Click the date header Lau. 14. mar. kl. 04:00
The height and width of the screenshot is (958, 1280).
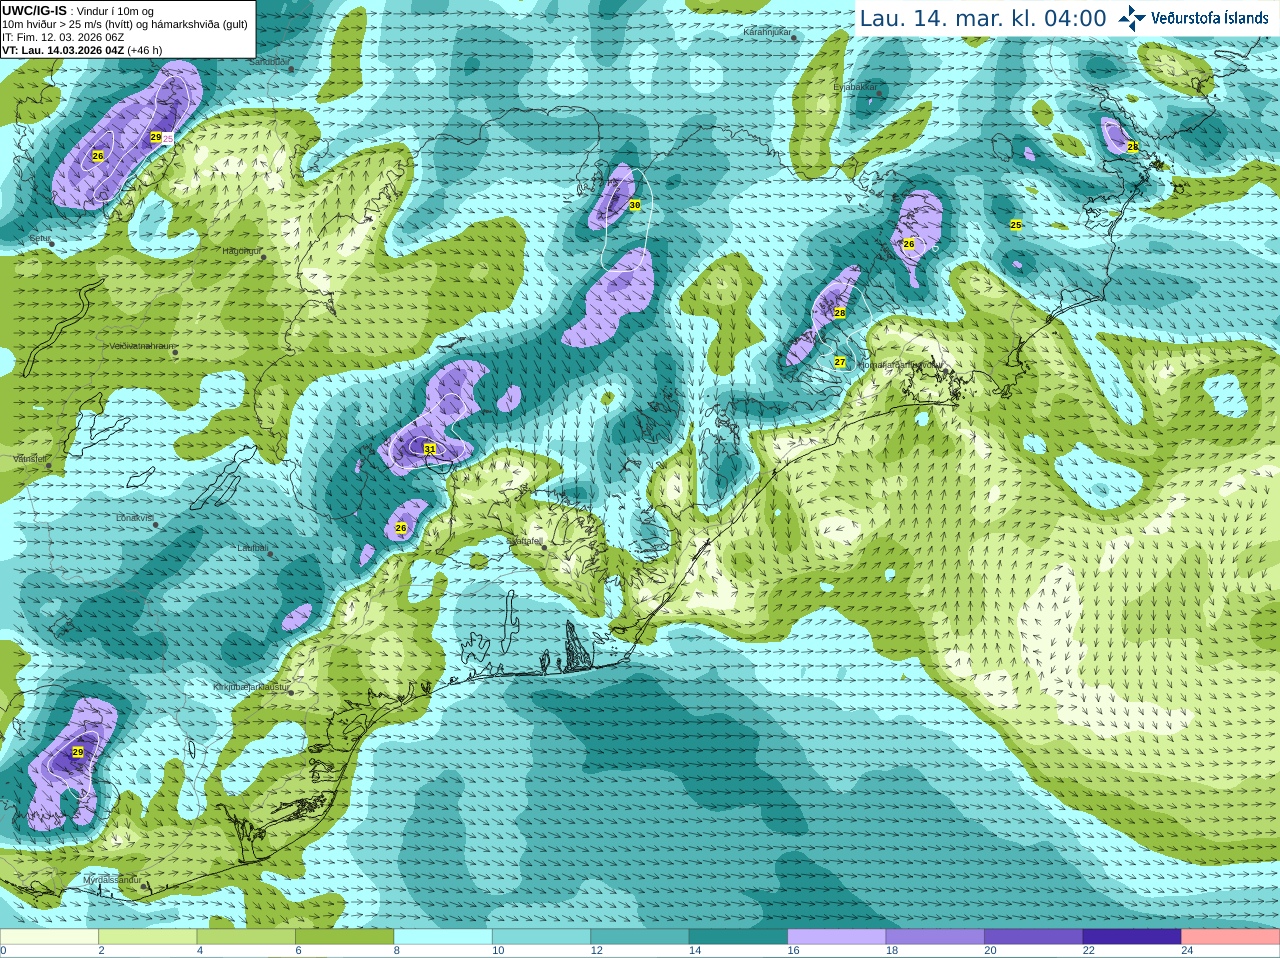(983, 19)
